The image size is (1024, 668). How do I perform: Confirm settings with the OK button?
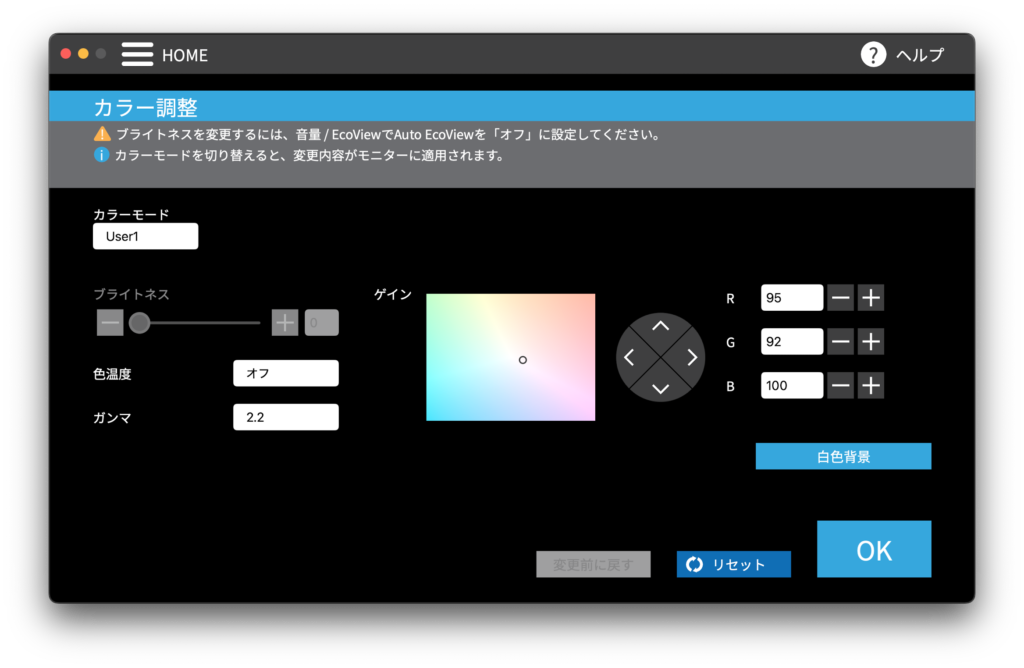point(873,549)
